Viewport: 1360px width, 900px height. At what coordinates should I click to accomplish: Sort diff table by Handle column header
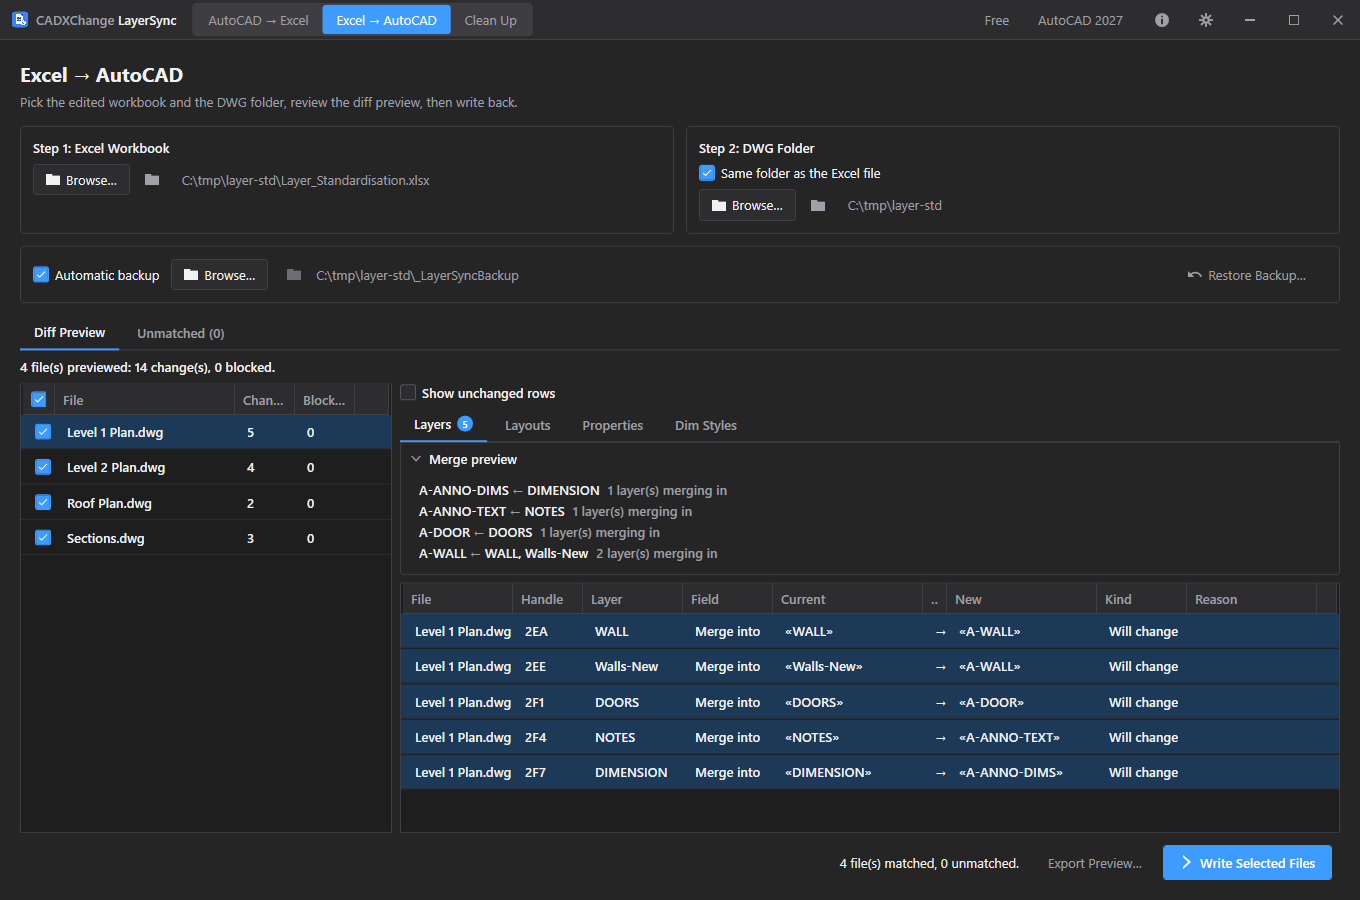(545, 599)
